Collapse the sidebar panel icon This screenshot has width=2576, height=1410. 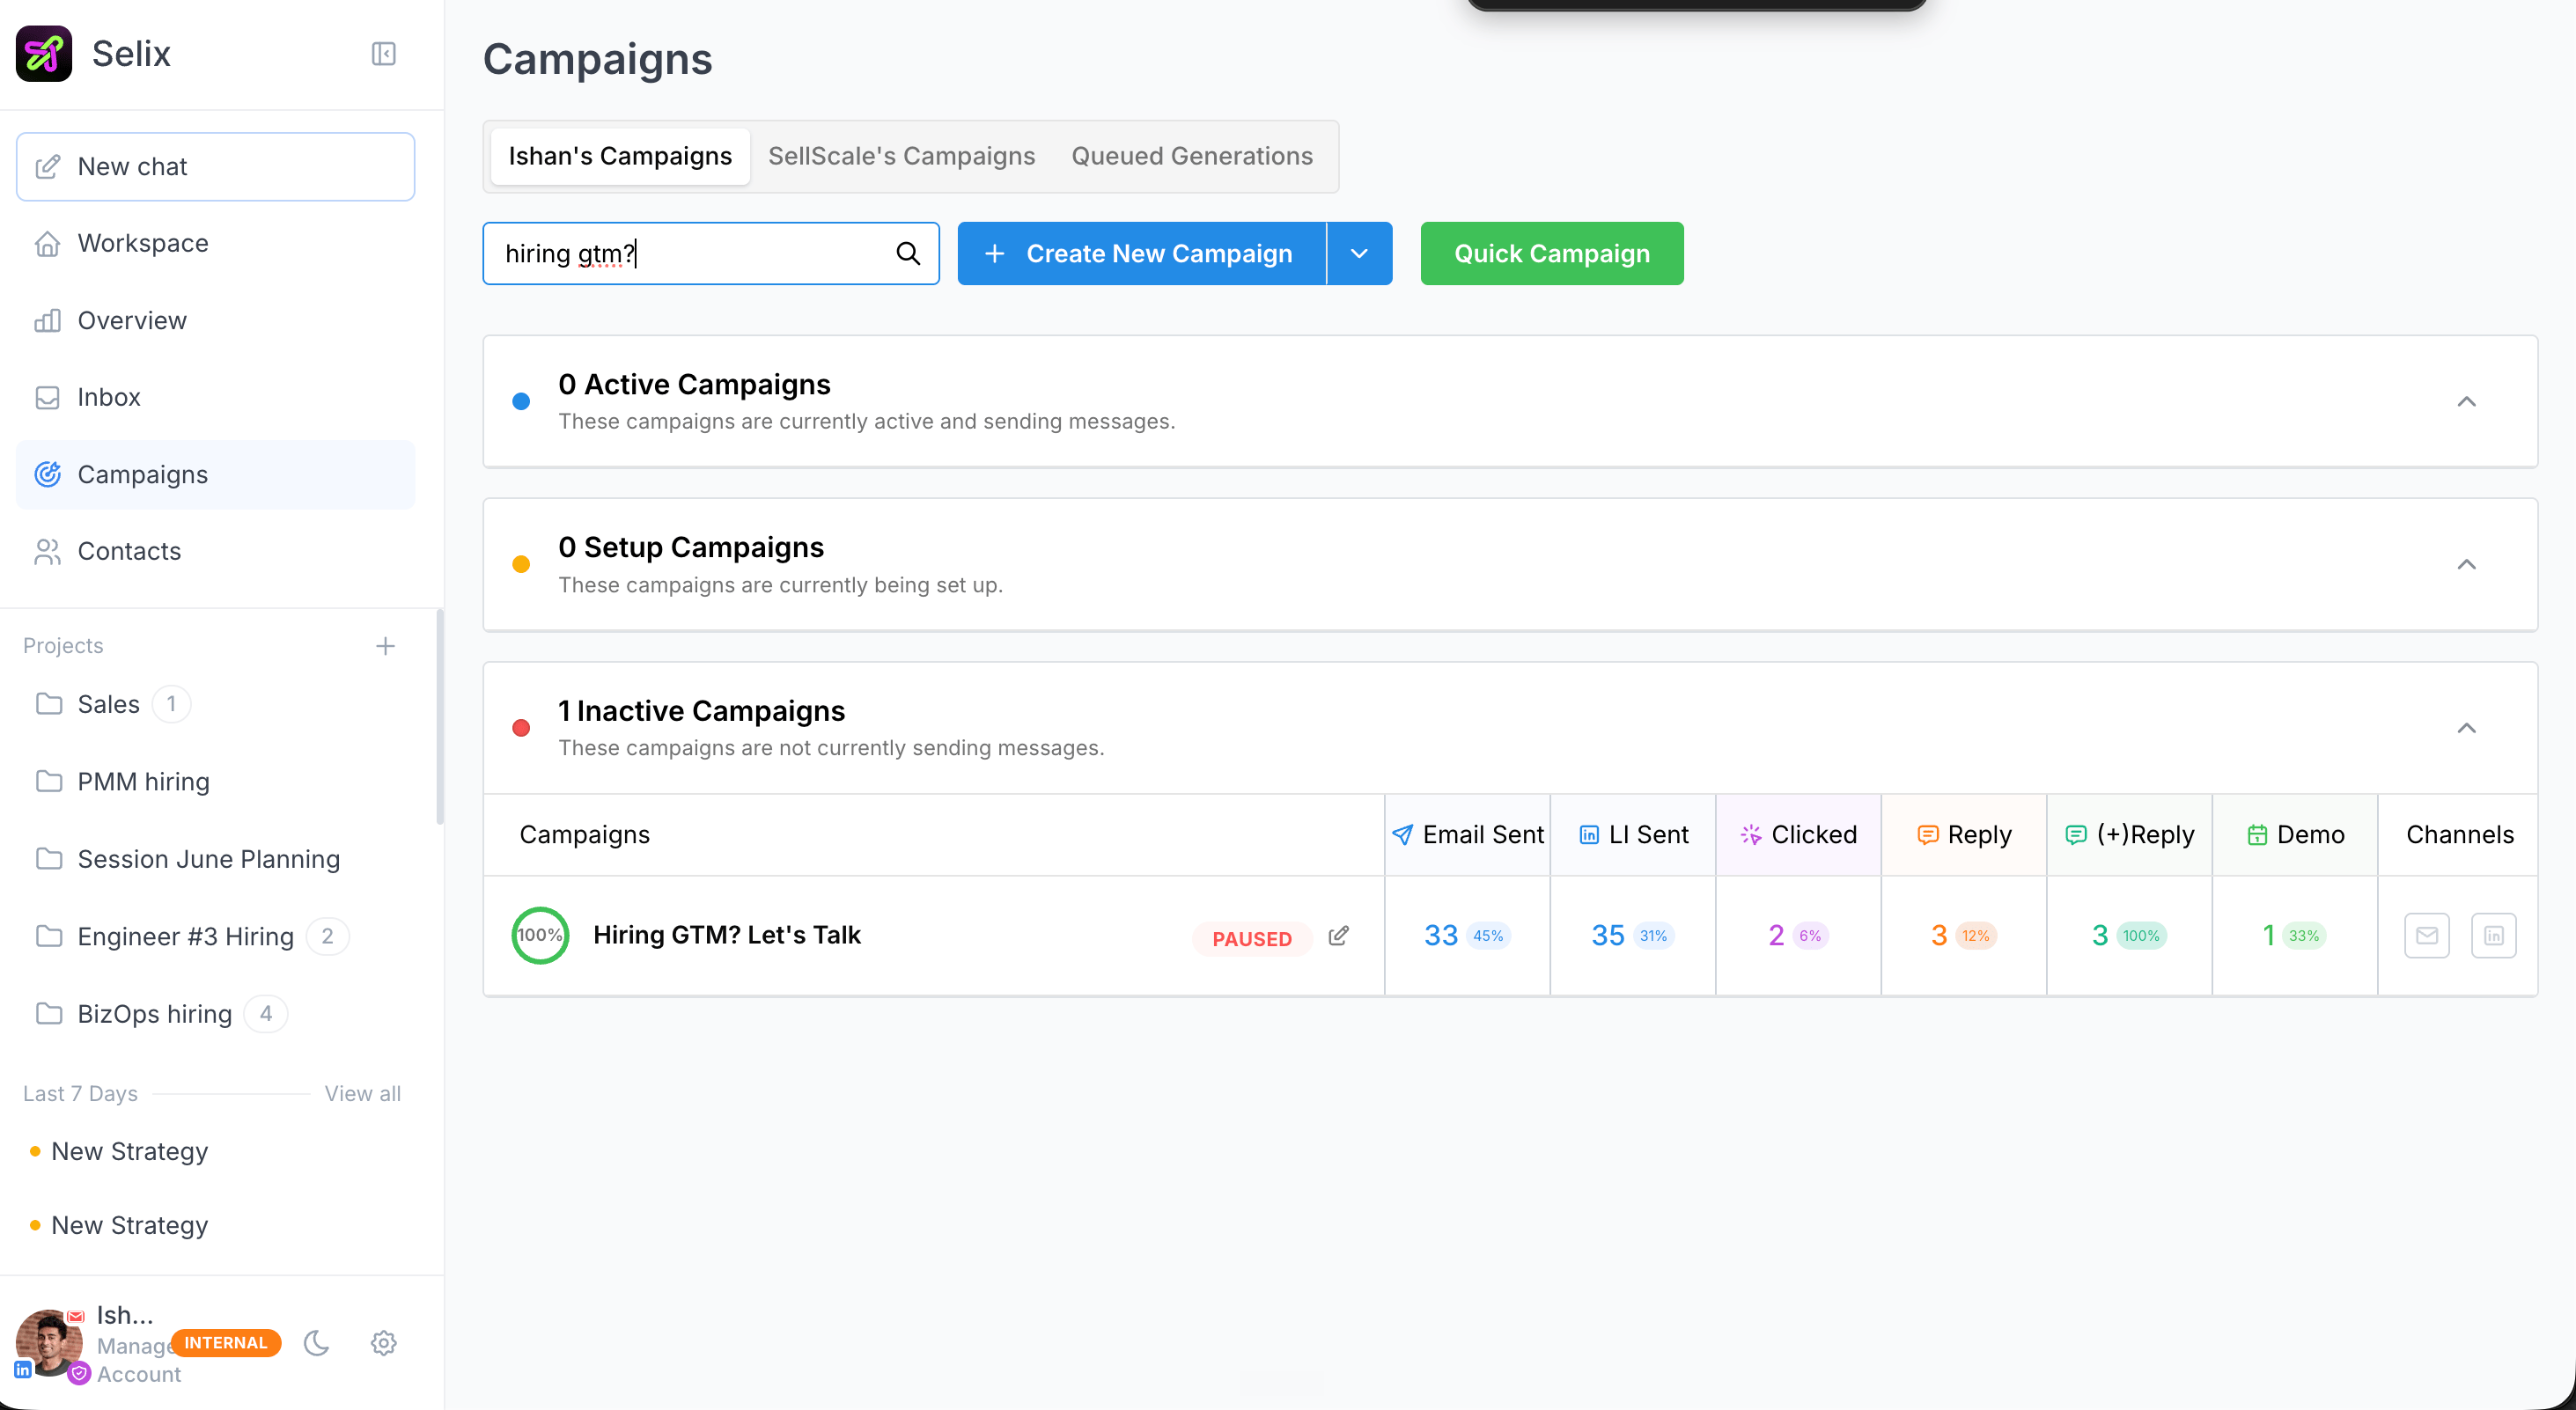pos(384,53)
